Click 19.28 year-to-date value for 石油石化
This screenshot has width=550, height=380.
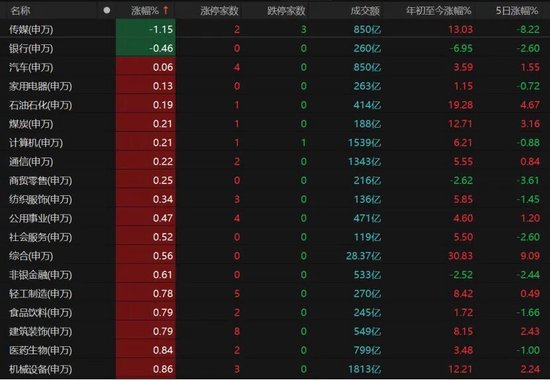click(x=460, y=105)
